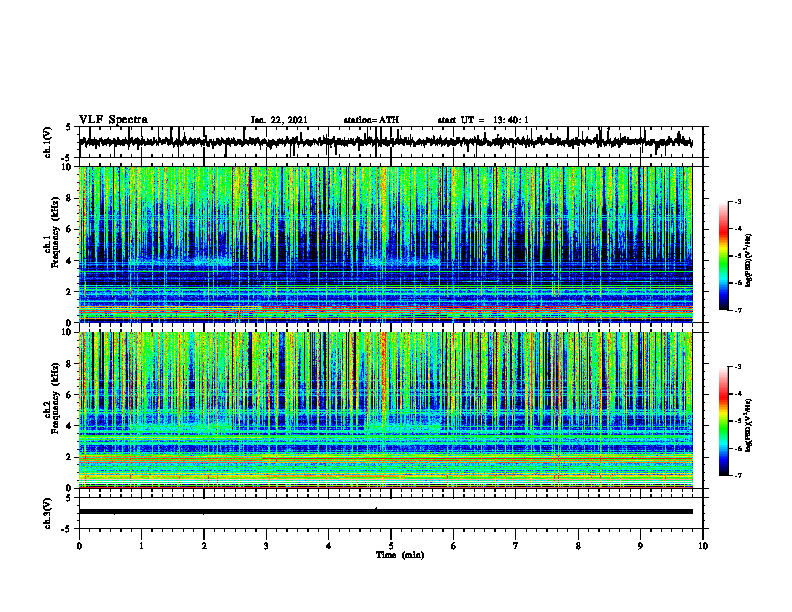Click inside the ch.2 spectrogram panel
The height and width of the screenshot is (612, 792).
click(385, 410)
